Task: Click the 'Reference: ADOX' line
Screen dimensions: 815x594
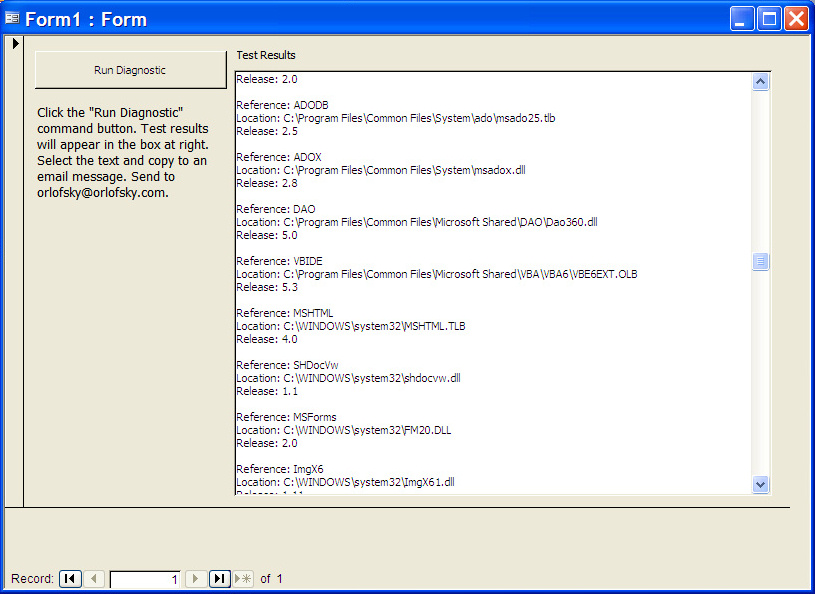Action: (x=279, y=157)
